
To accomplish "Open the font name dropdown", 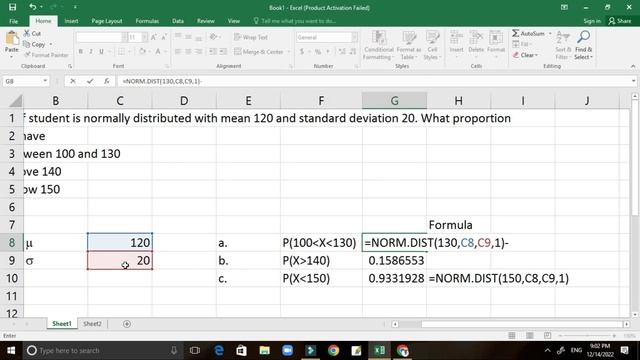I will 124,37.
